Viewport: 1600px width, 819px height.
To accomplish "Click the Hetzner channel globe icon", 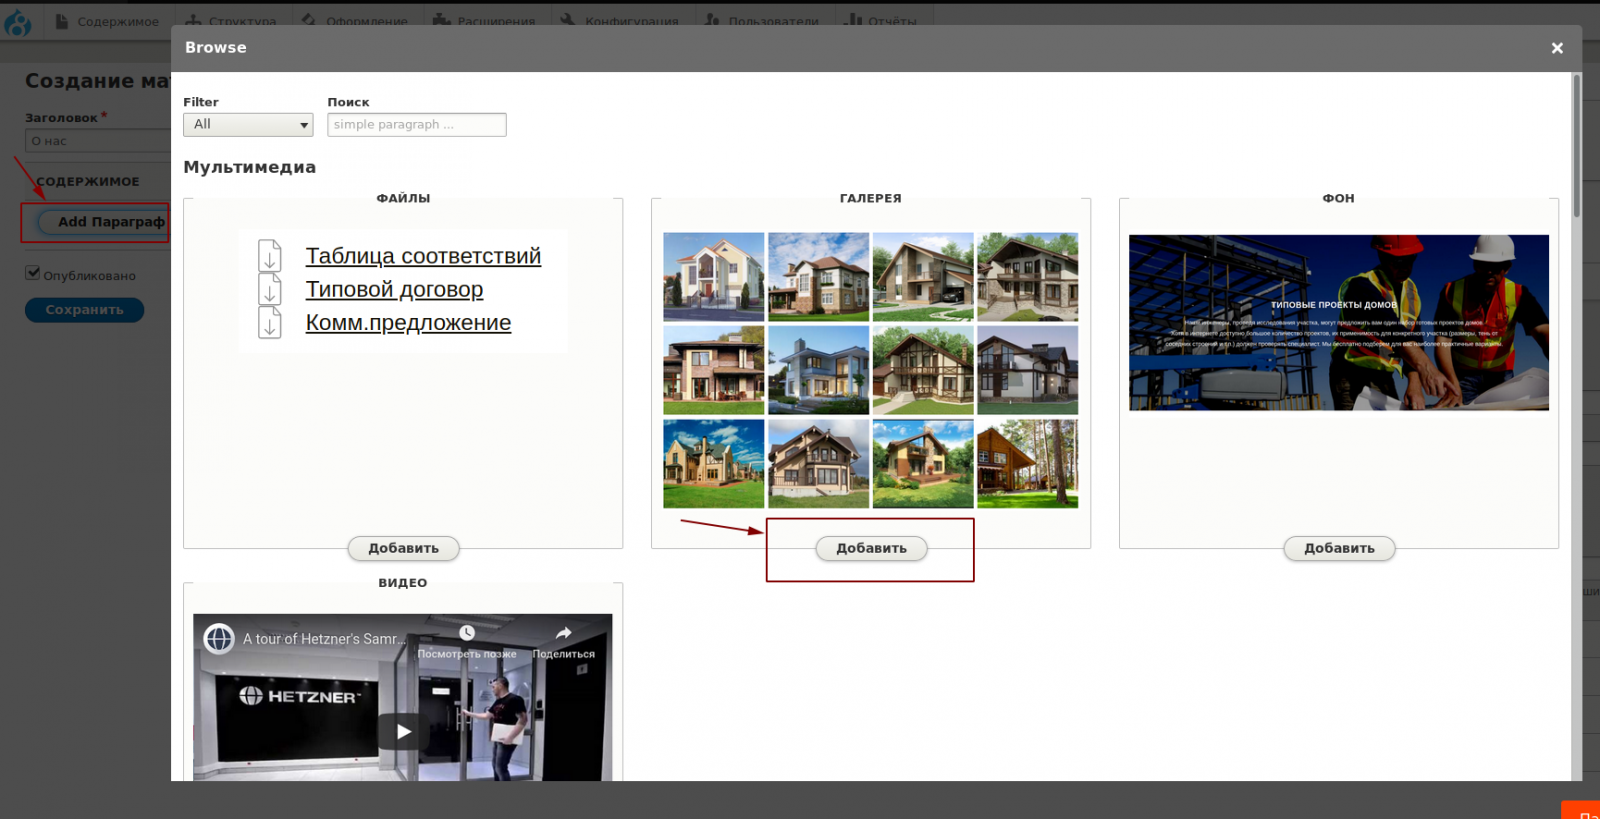I will 219,638.
